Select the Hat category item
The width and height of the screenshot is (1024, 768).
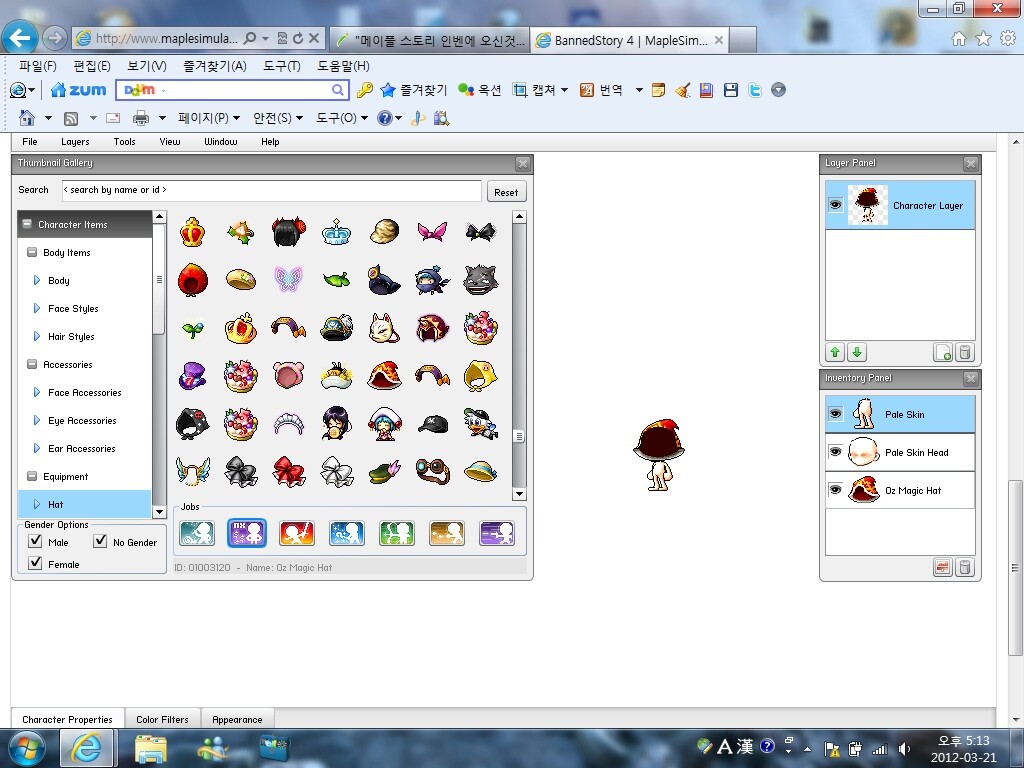point(85,504)
